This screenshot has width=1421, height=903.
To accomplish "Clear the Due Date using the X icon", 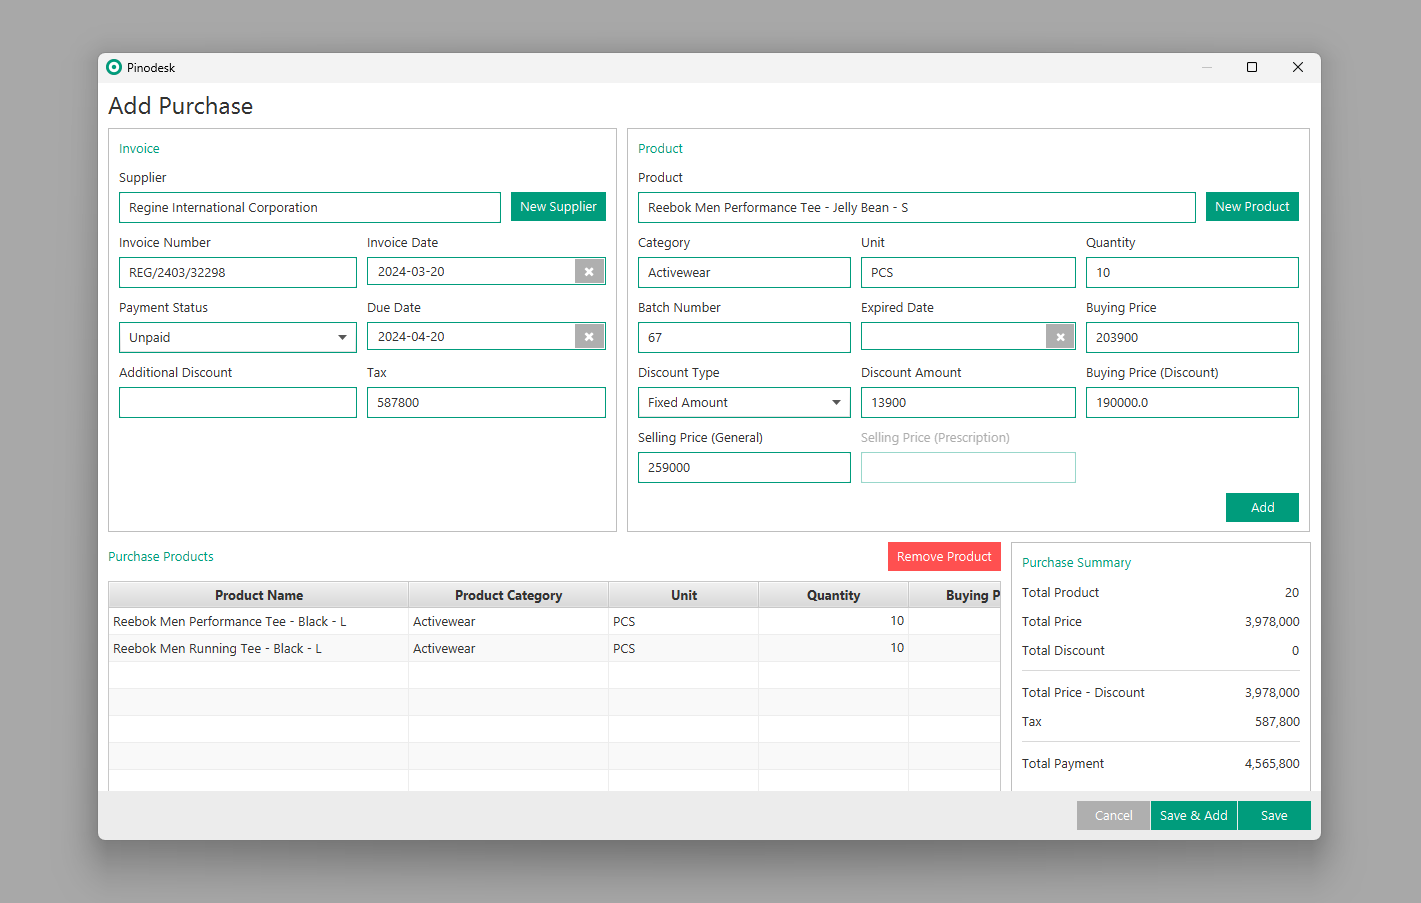I will click(x=589, y=337).
